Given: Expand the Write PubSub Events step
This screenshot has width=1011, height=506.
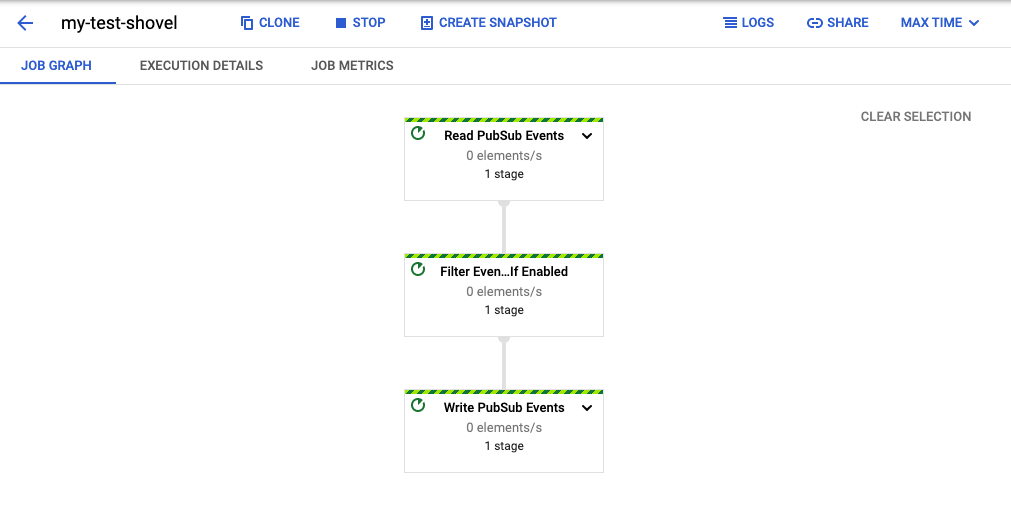Looking at the screenshot, I should (x=587, y=408).
